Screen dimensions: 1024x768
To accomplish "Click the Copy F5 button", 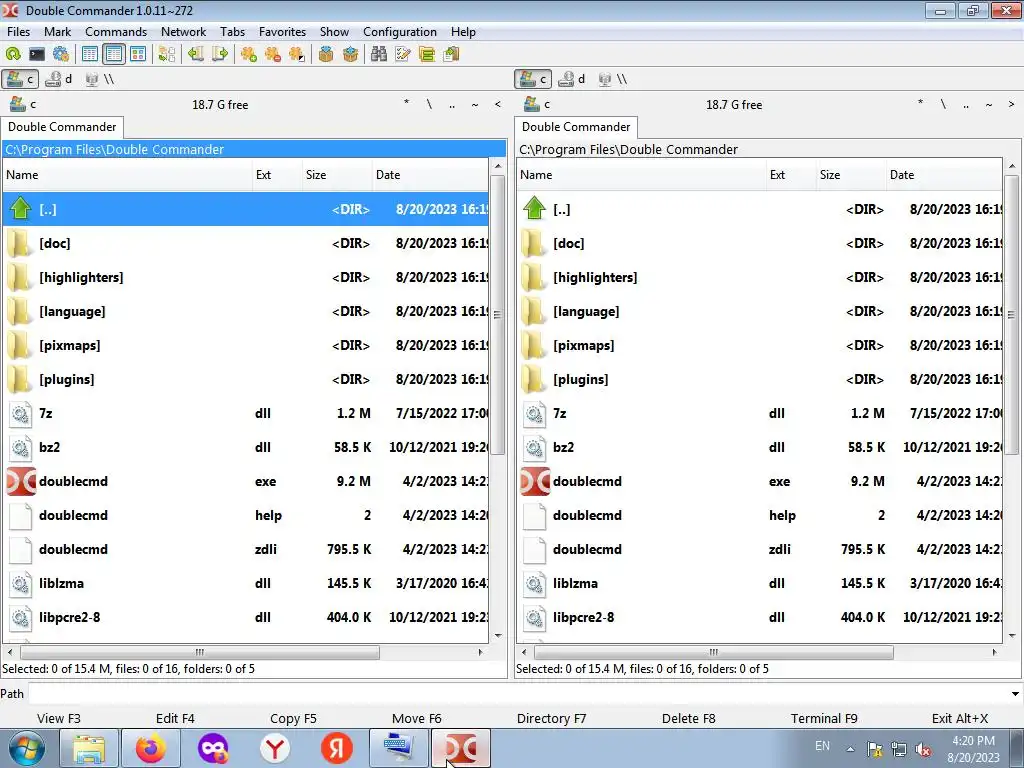I will [x=293, y=718].
